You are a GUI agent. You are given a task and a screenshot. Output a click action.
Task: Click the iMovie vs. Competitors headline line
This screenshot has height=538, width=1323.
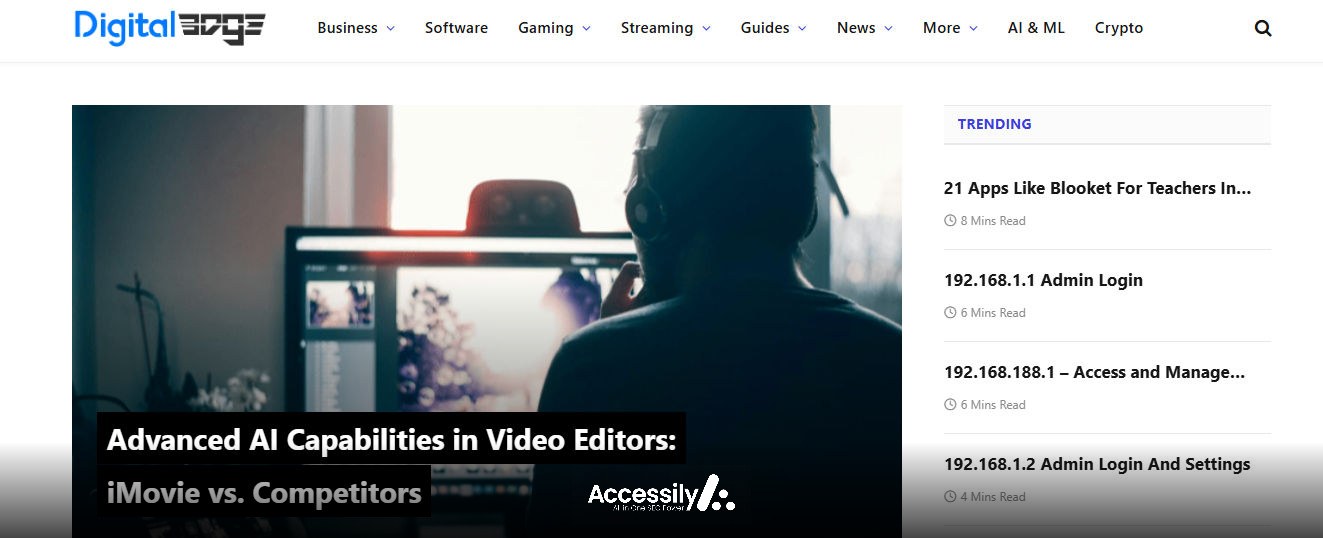264,492
